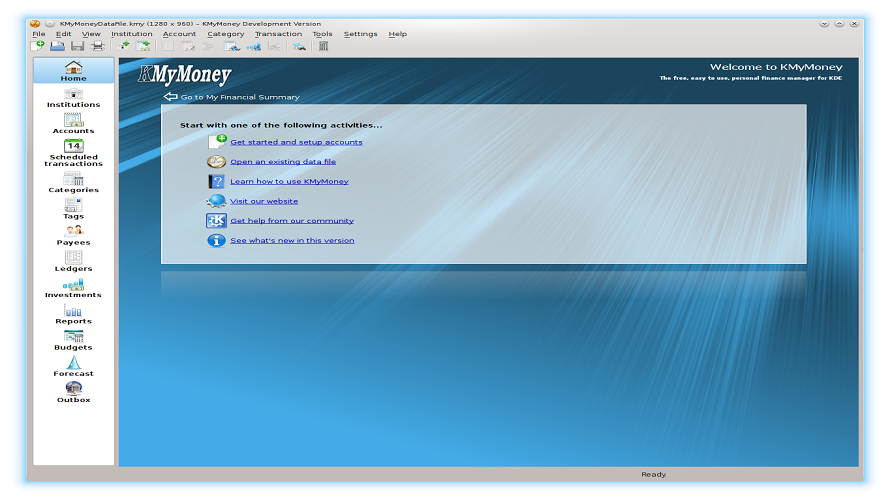890x500 pixels.
Task: Open the Budgets view
Action: [x=73, y=341]
